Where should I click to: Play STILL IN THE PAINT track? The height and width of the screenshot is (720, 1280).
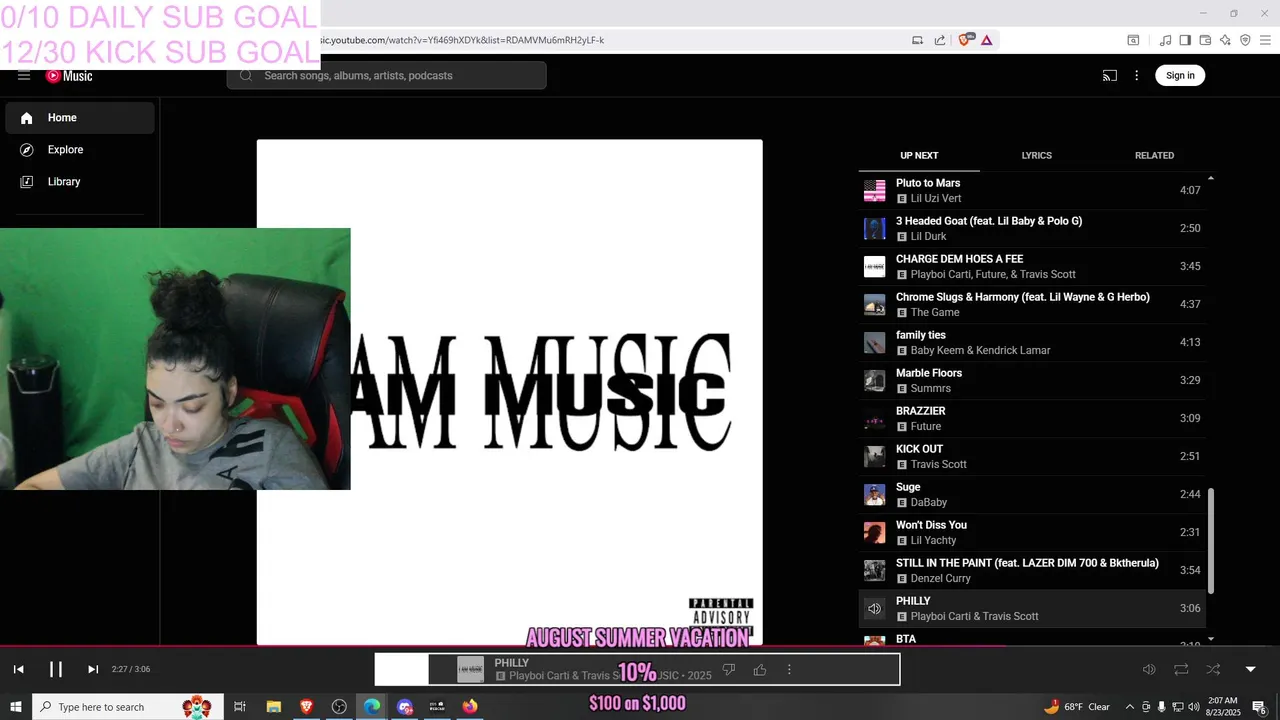1032,570
